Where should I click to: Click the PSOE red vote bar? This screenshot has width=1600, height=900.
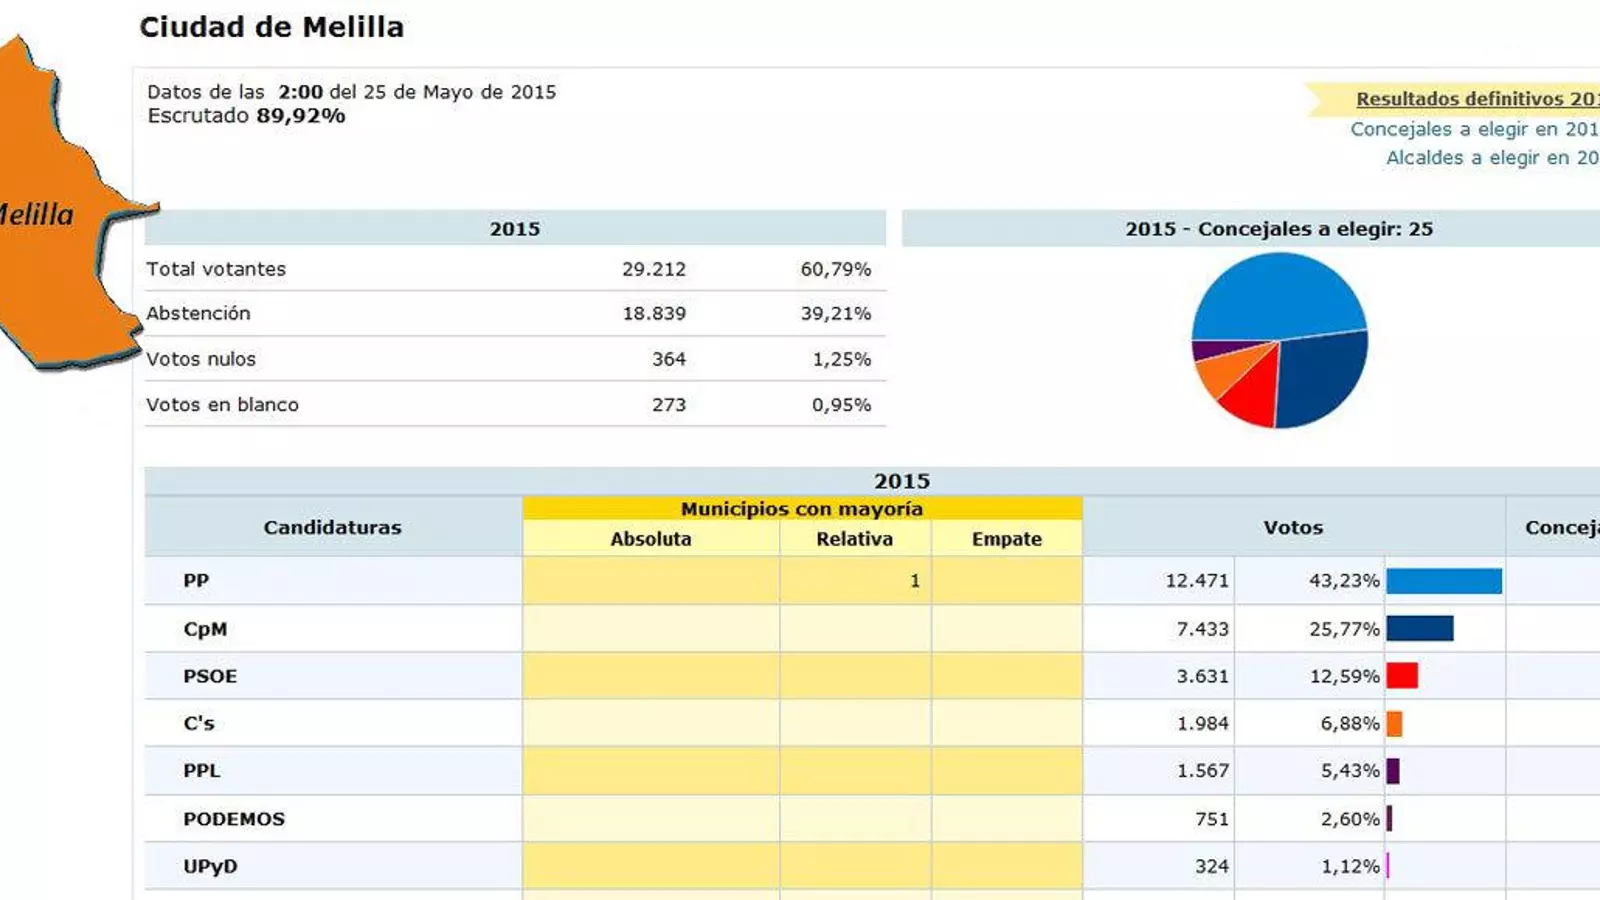(x=1401, y=676)
